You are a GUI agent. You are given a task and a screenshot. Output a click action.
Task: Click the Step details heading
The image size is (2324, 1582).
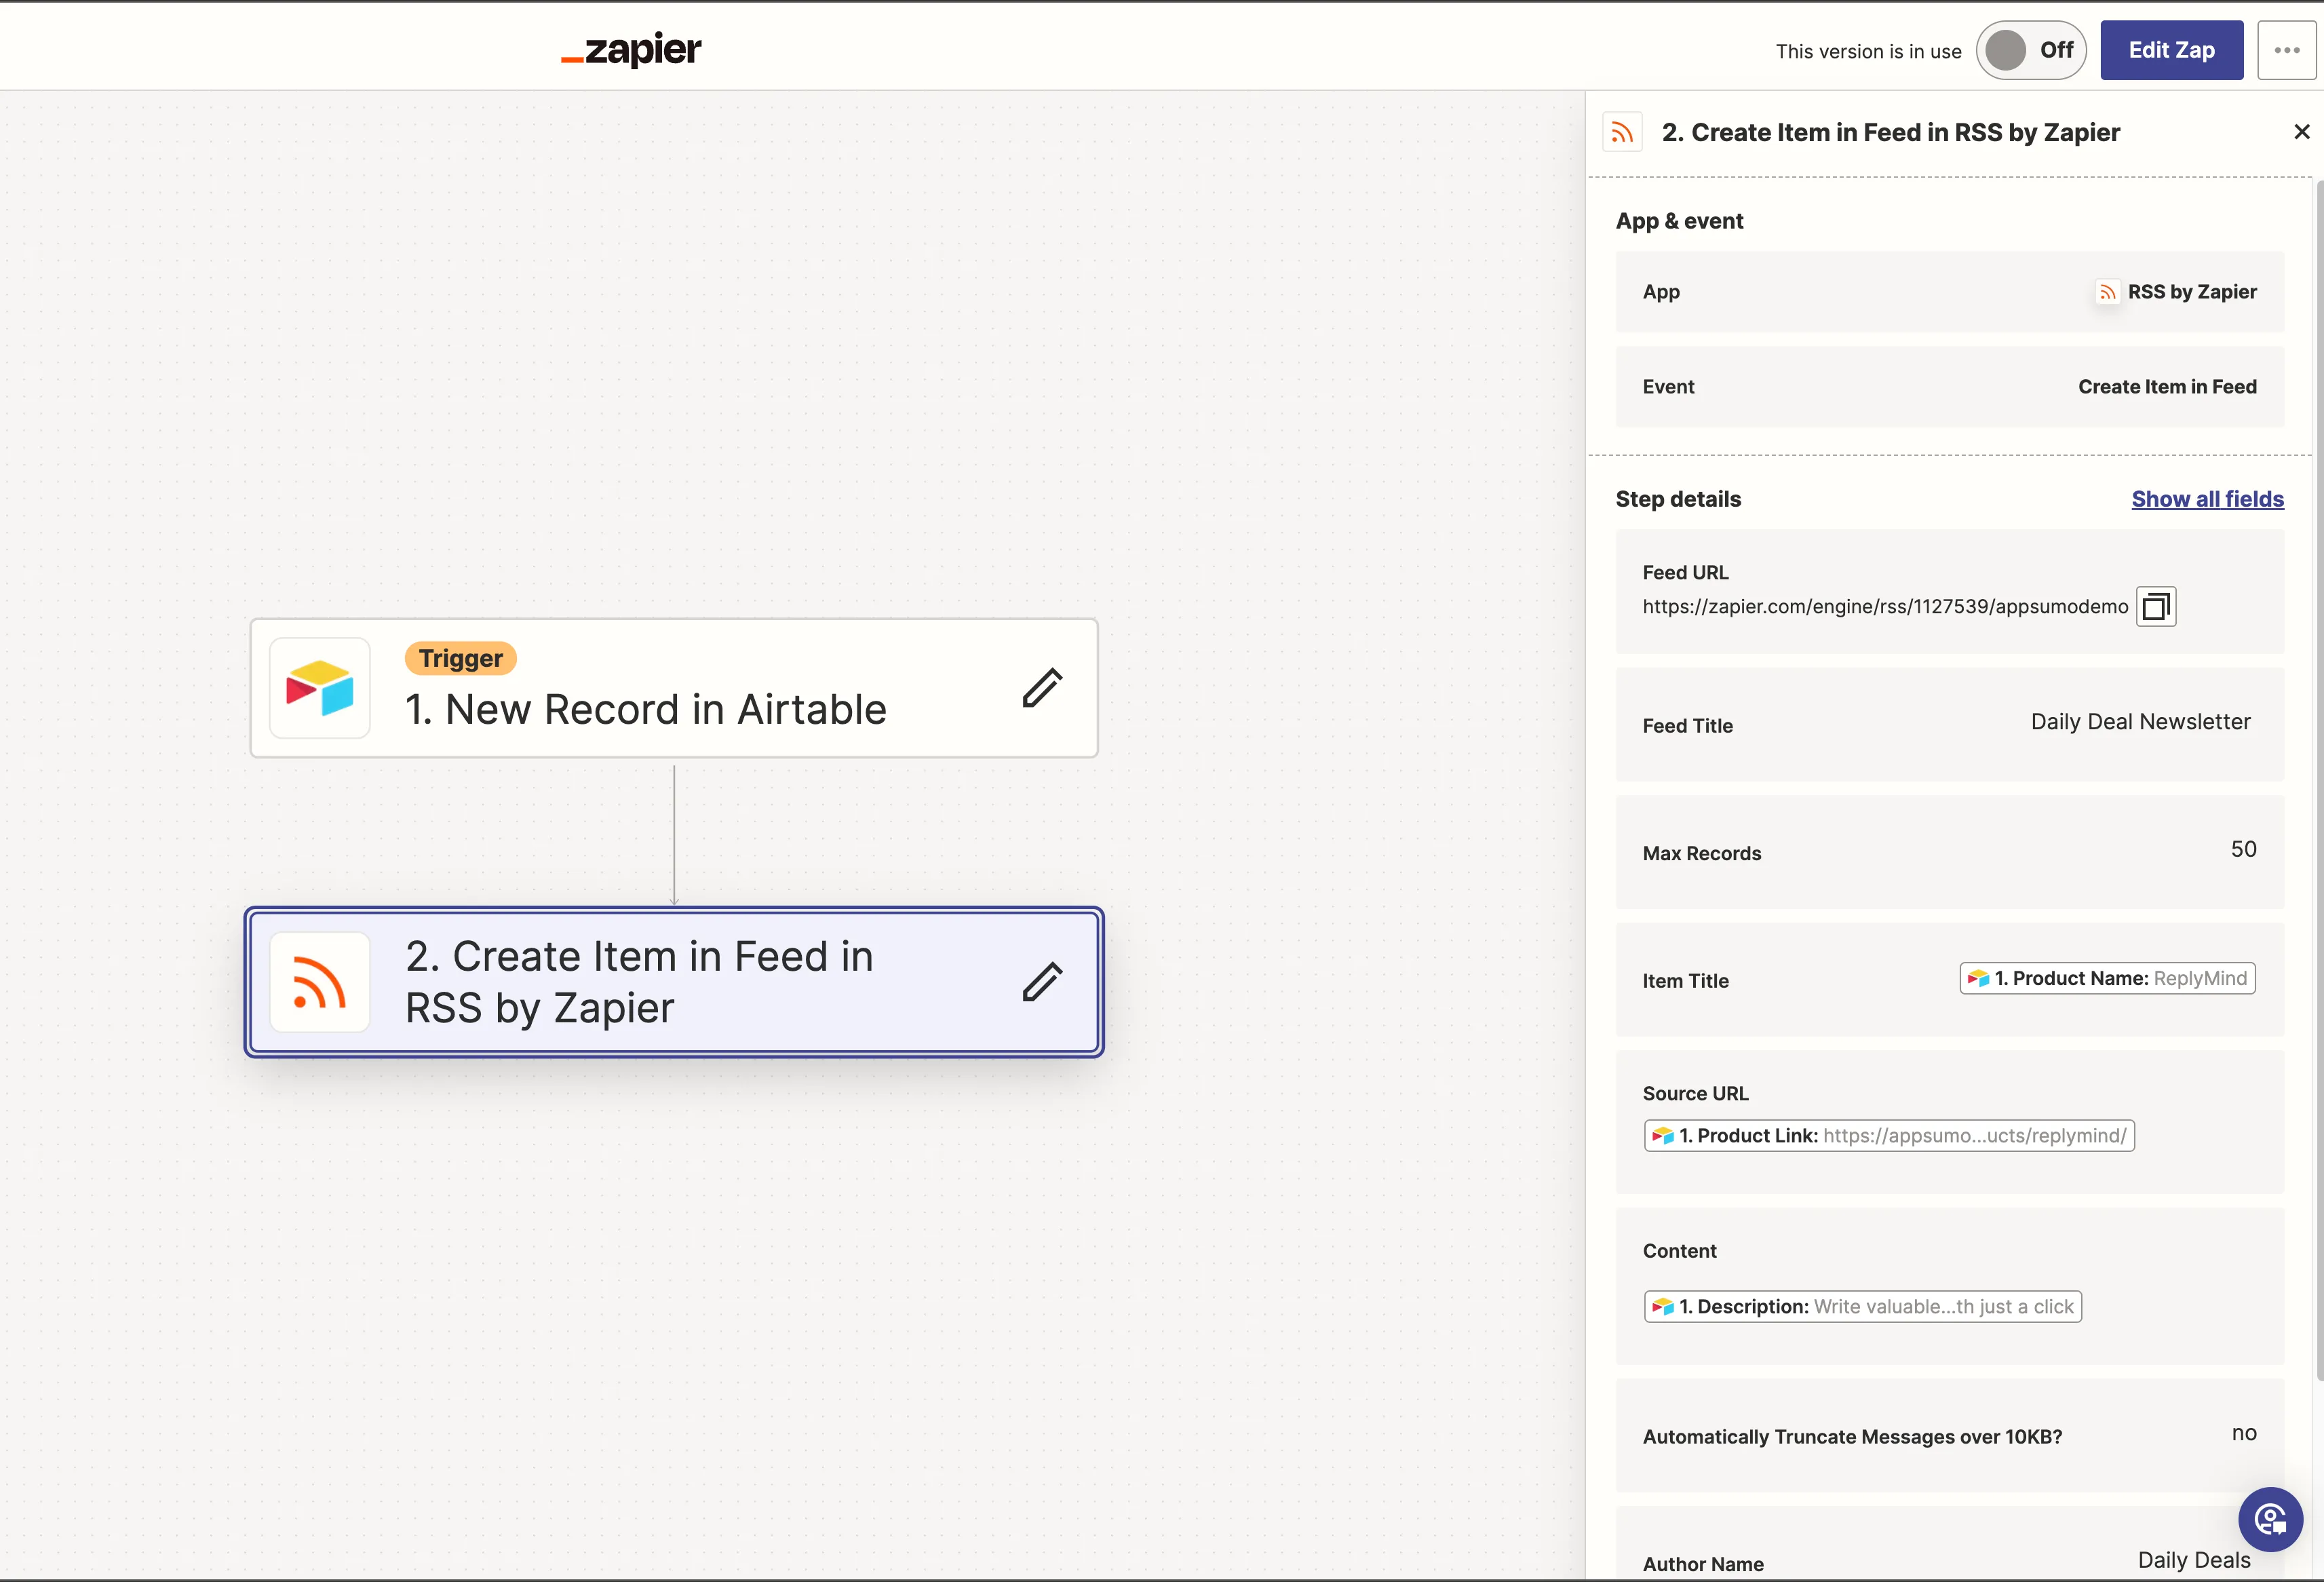click(x=1678, y=499)
